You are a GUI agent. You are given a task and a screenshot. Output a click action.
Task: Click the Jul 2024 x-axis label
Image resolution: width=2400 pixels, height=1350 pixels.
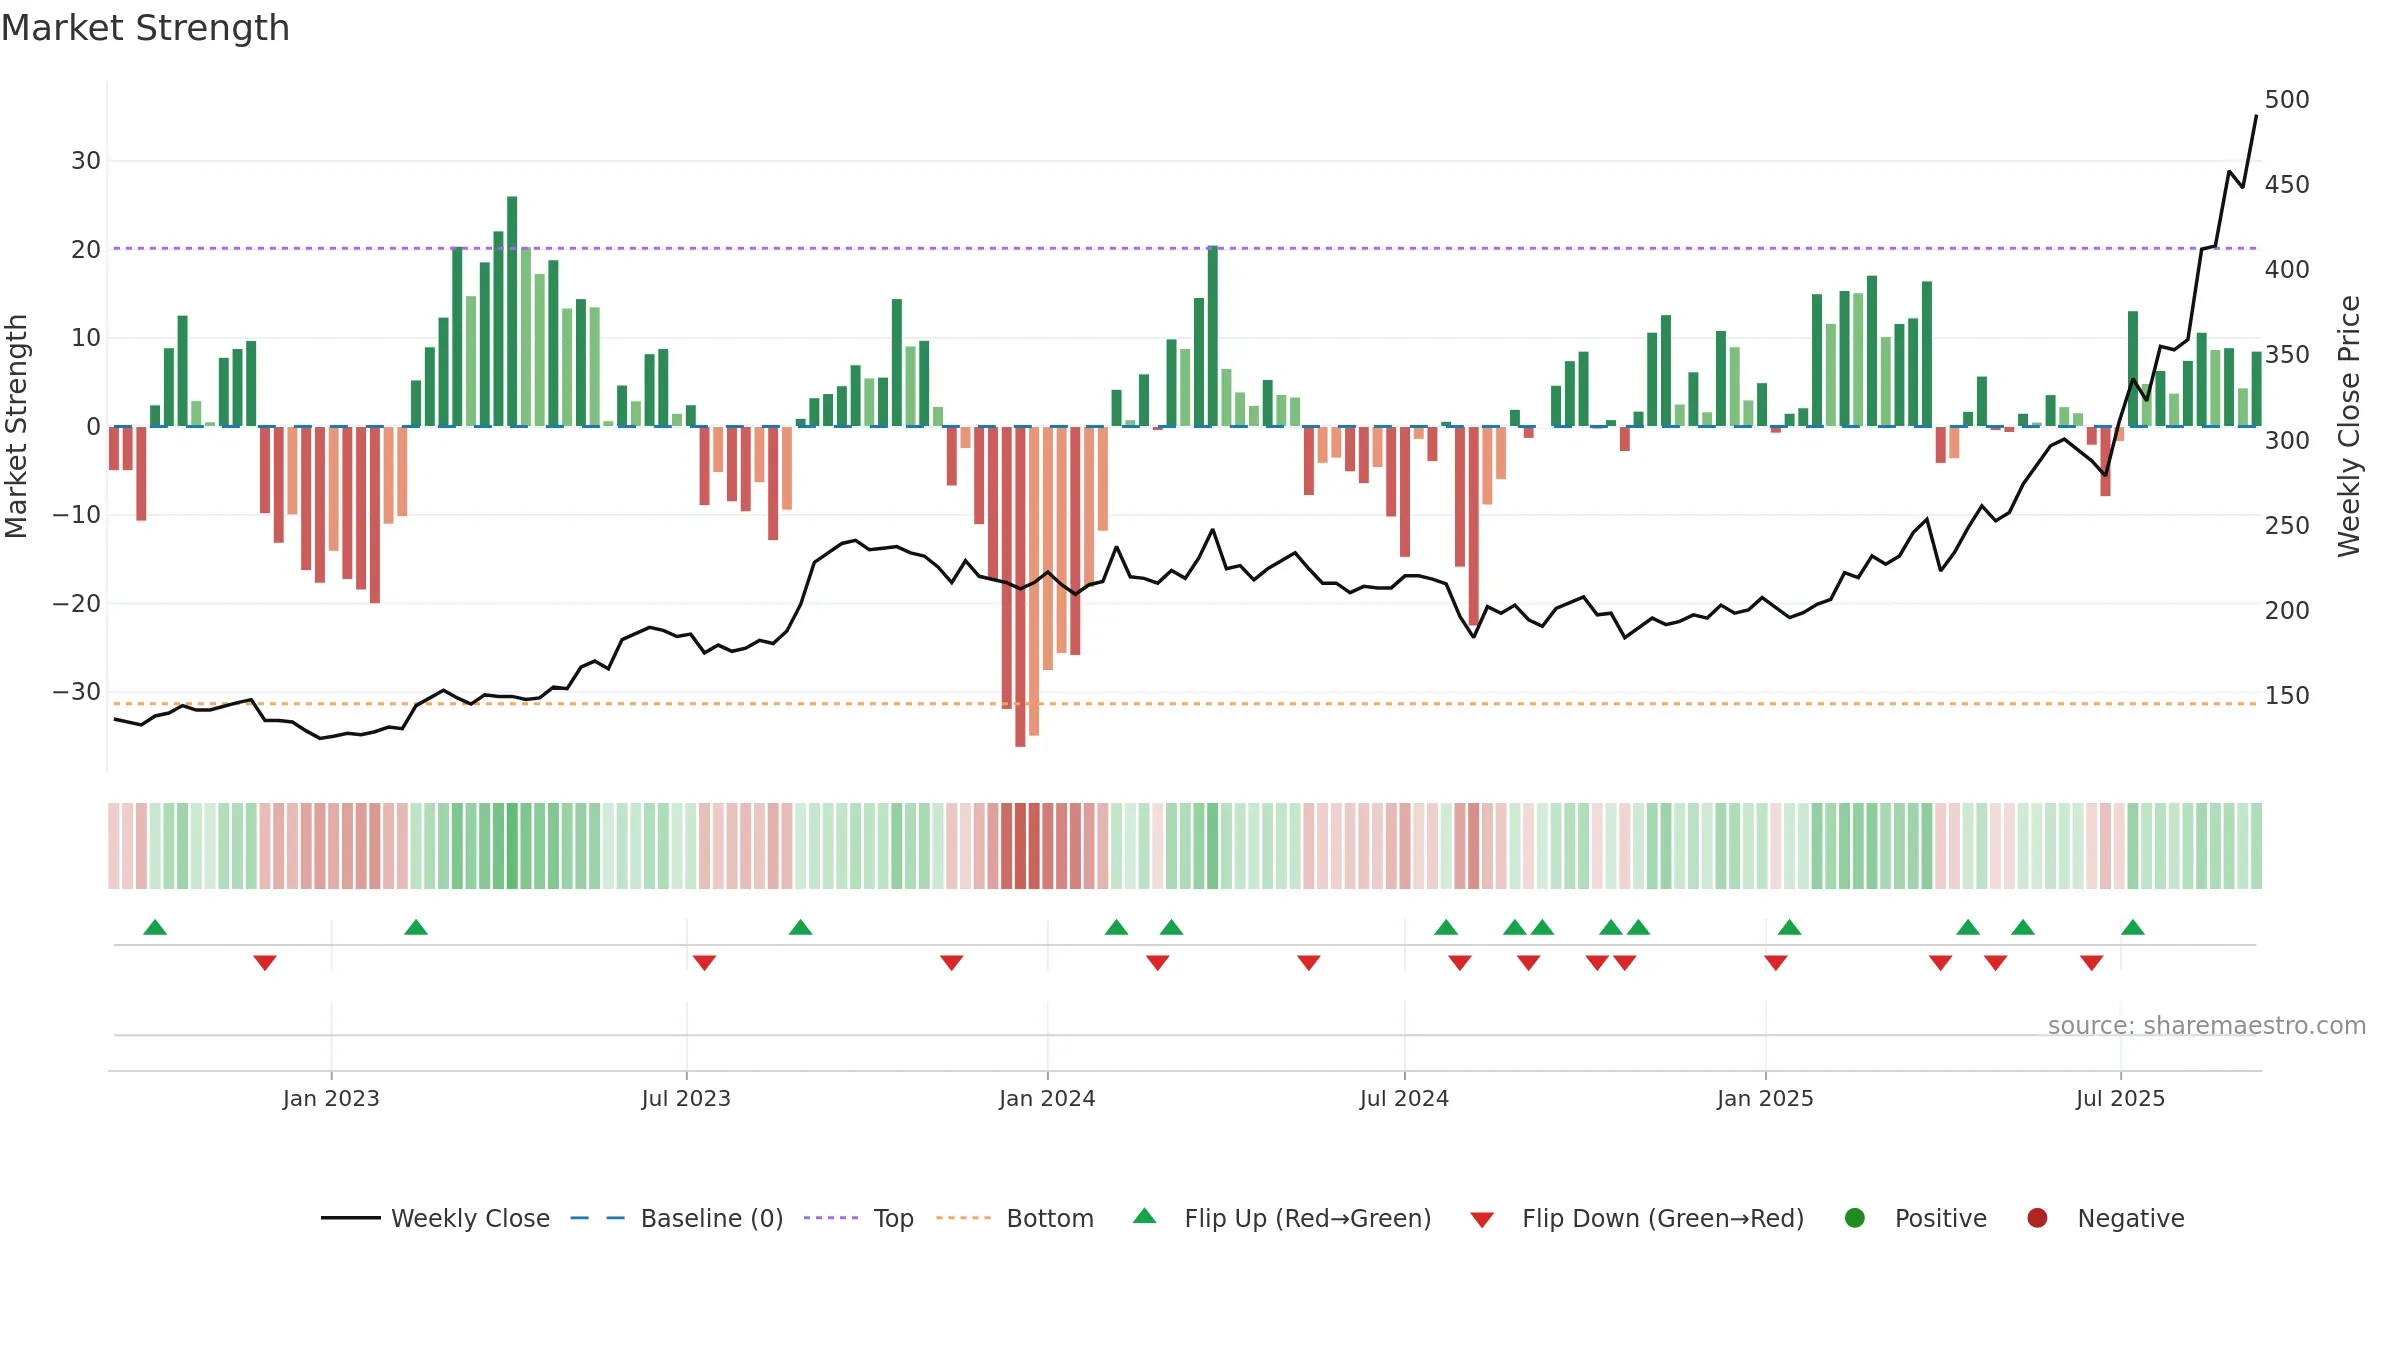tap(1404, 1098)
